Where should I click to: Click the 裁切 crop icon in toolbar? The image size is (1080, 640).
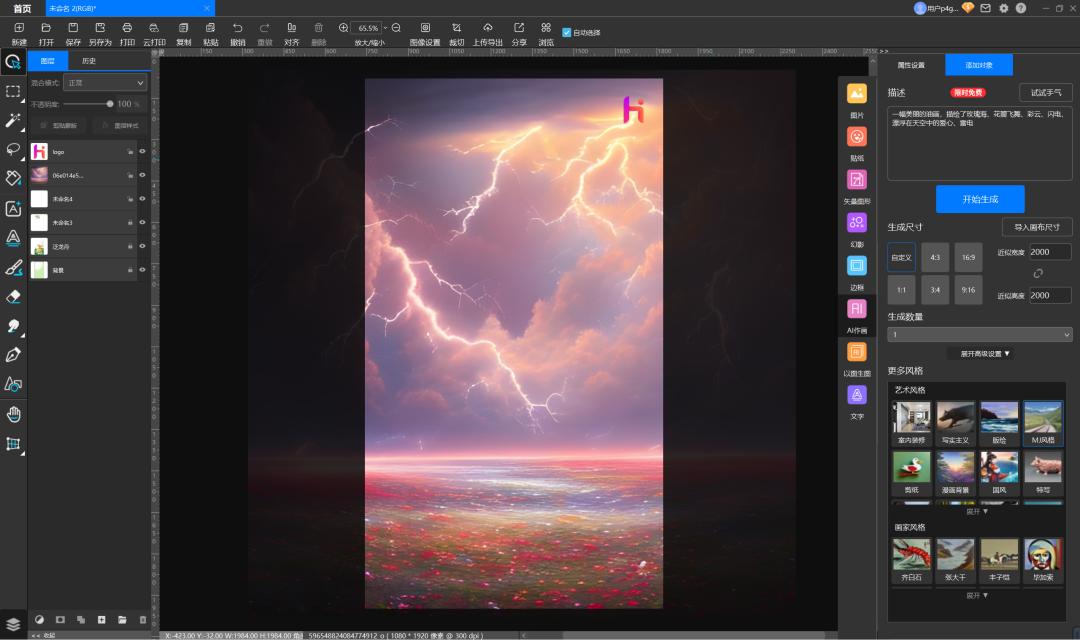pos(456,28)
